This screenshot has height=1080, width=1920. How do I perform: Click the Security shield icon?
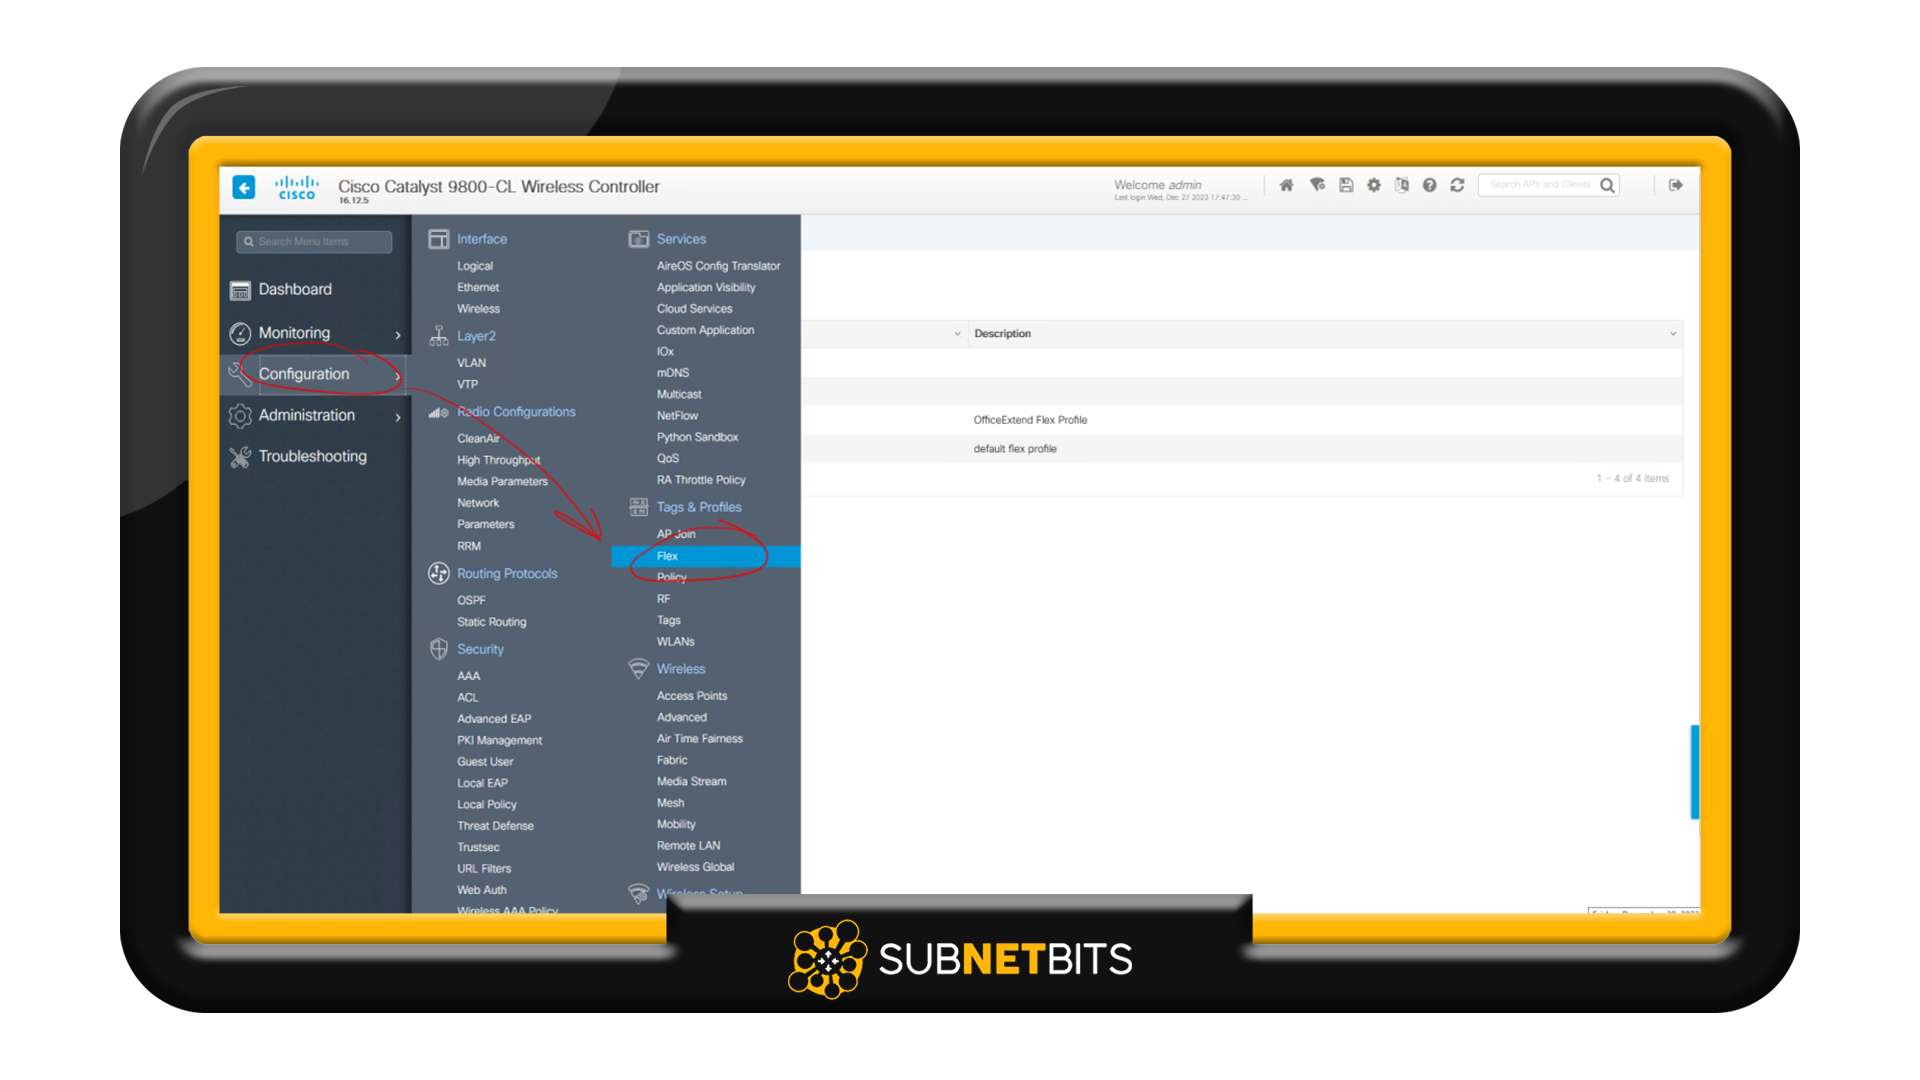click(438, 649)
